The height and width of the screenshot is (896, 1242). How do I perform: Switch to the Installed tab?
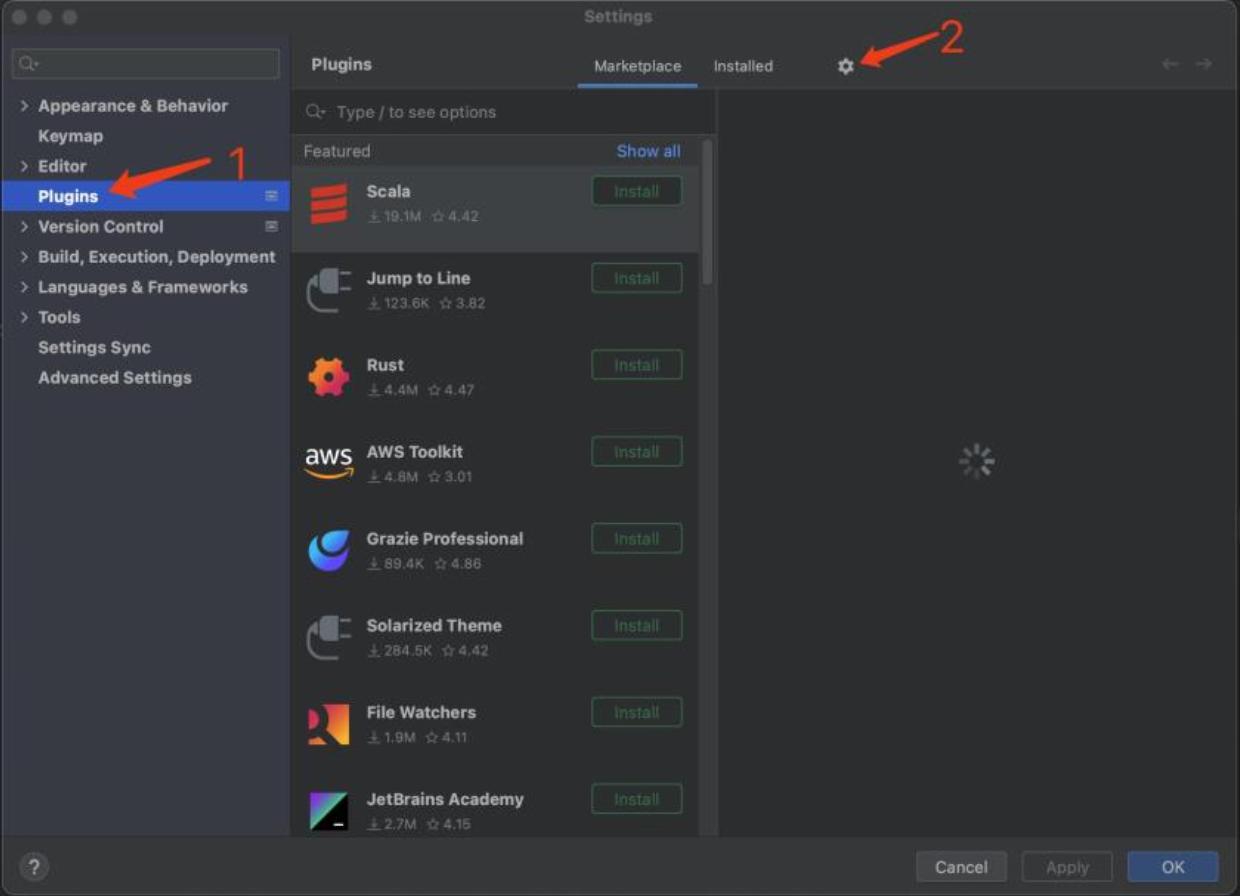[743, 66]
